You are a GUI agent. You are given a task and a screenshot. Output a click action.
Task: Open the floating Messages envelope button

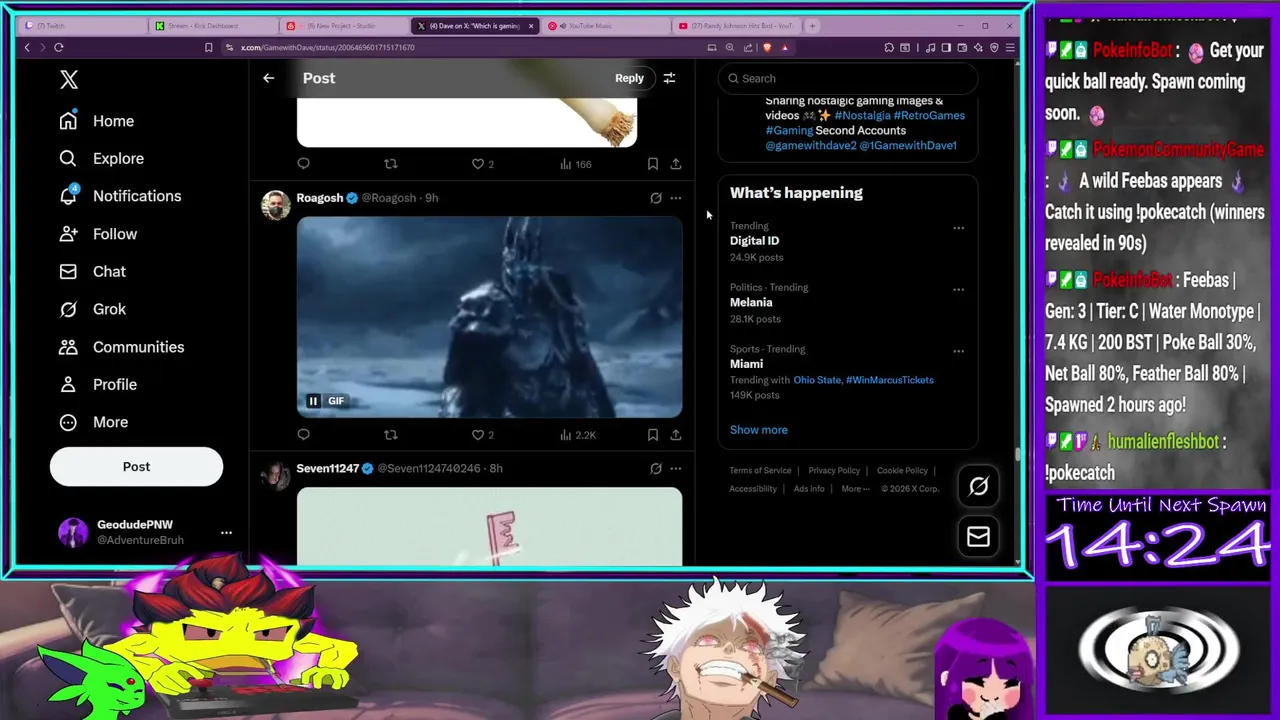[x=978, y=537]
